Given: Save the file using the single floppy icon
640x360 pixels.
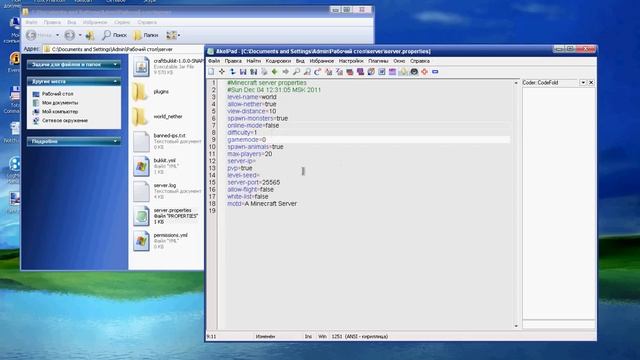Looking at the screenshot, I should coord(243,71).
